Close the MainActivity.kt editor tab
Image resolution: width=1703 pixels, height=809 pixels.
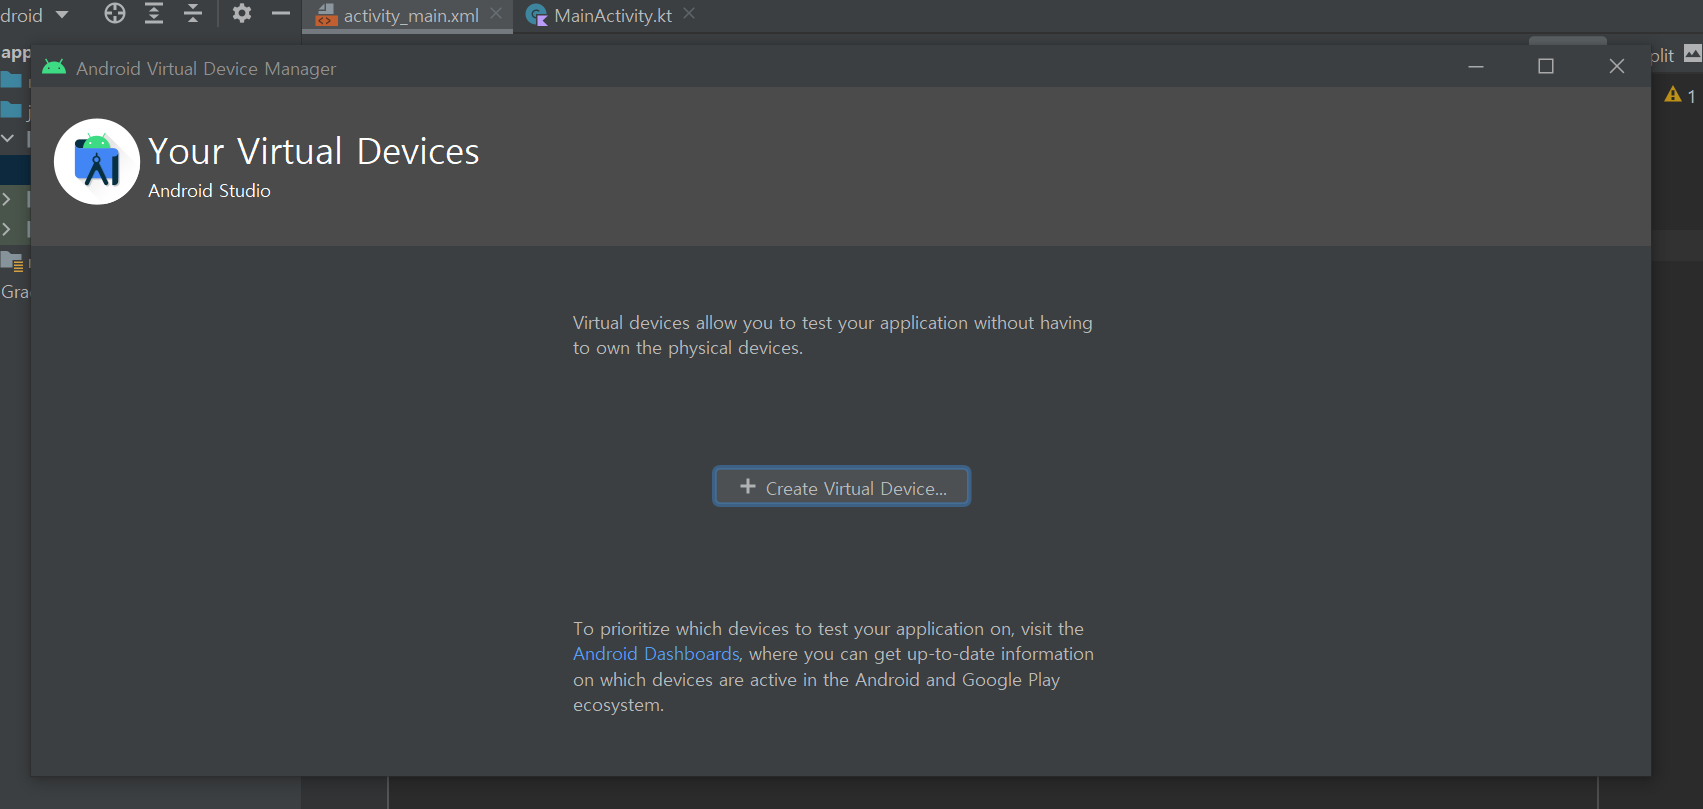pyautogui.click(x=689, y=14)
